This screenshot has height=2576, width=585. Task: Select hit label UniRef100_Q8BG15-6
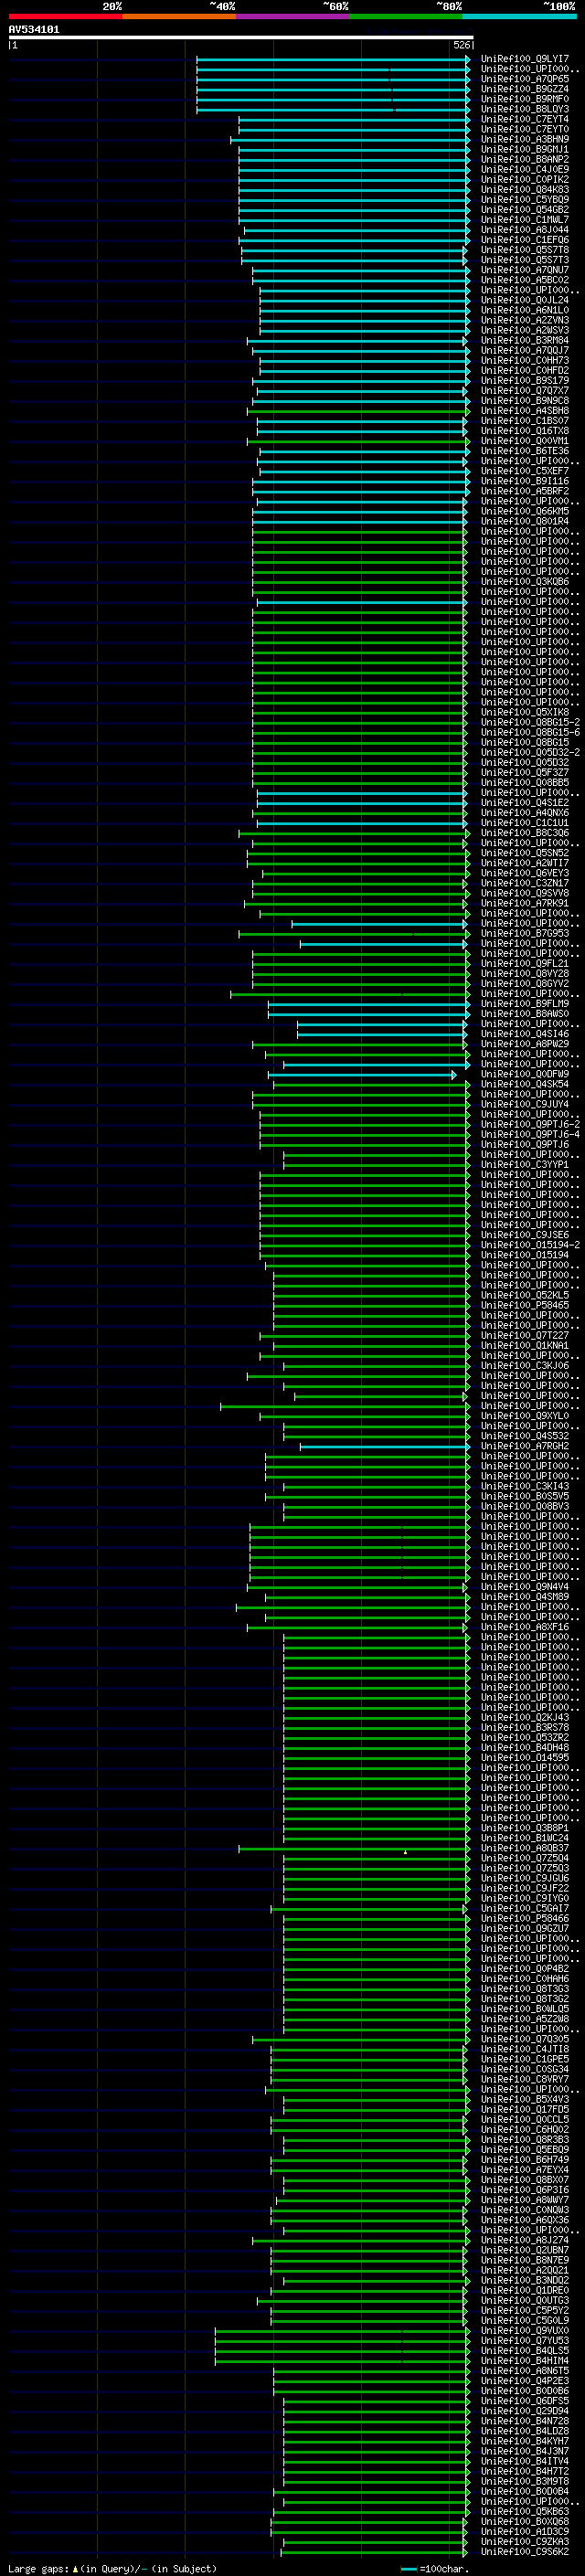[530, 733]
